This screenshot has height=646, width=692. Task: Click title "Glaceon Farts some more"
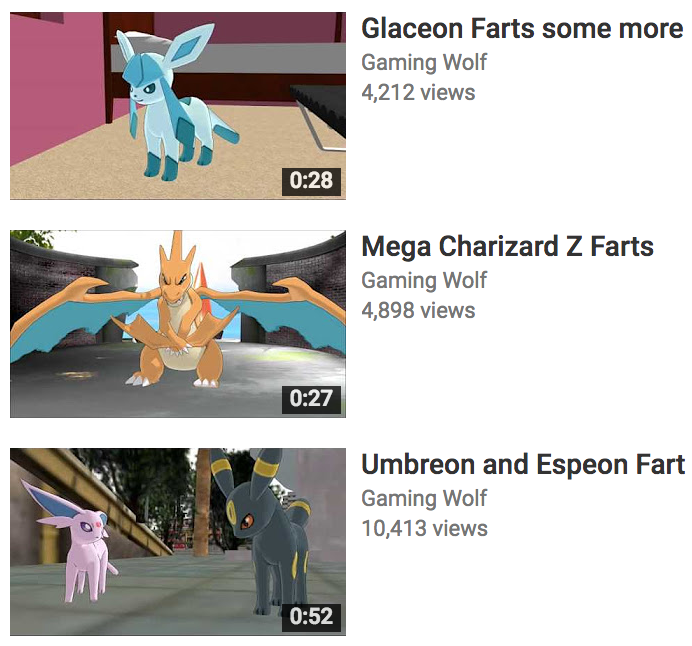(522, 29)
